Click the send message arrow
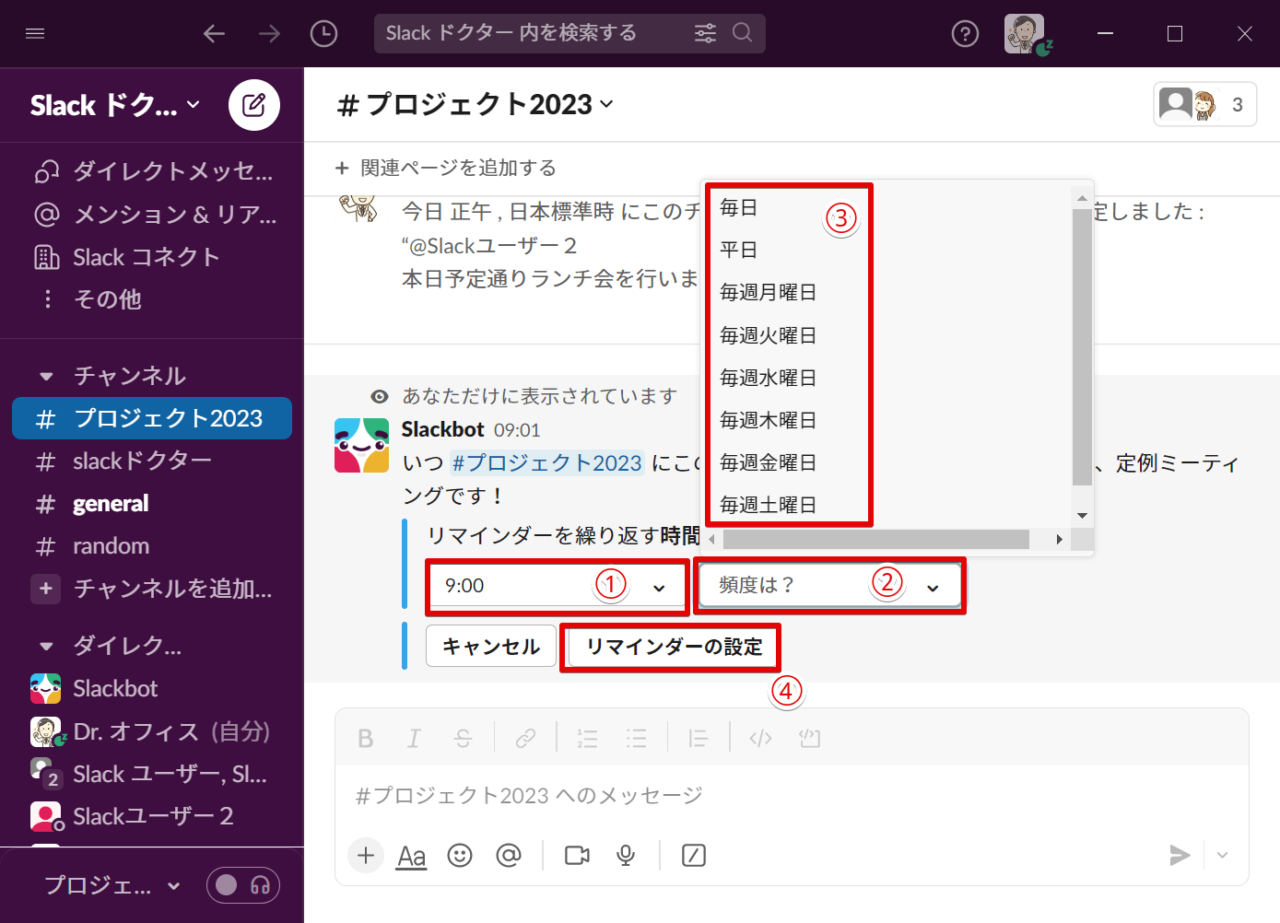 click(x=1181, y=855)
